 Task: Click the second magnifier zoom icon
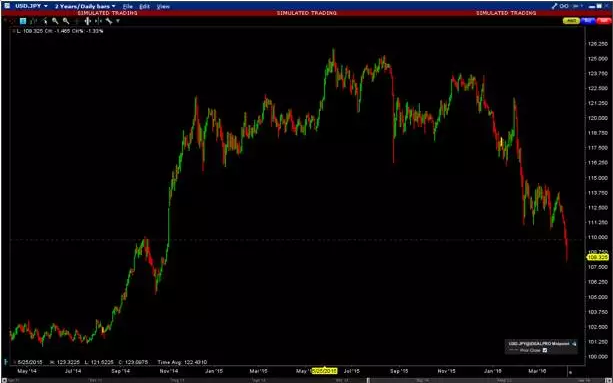(66, 21)
